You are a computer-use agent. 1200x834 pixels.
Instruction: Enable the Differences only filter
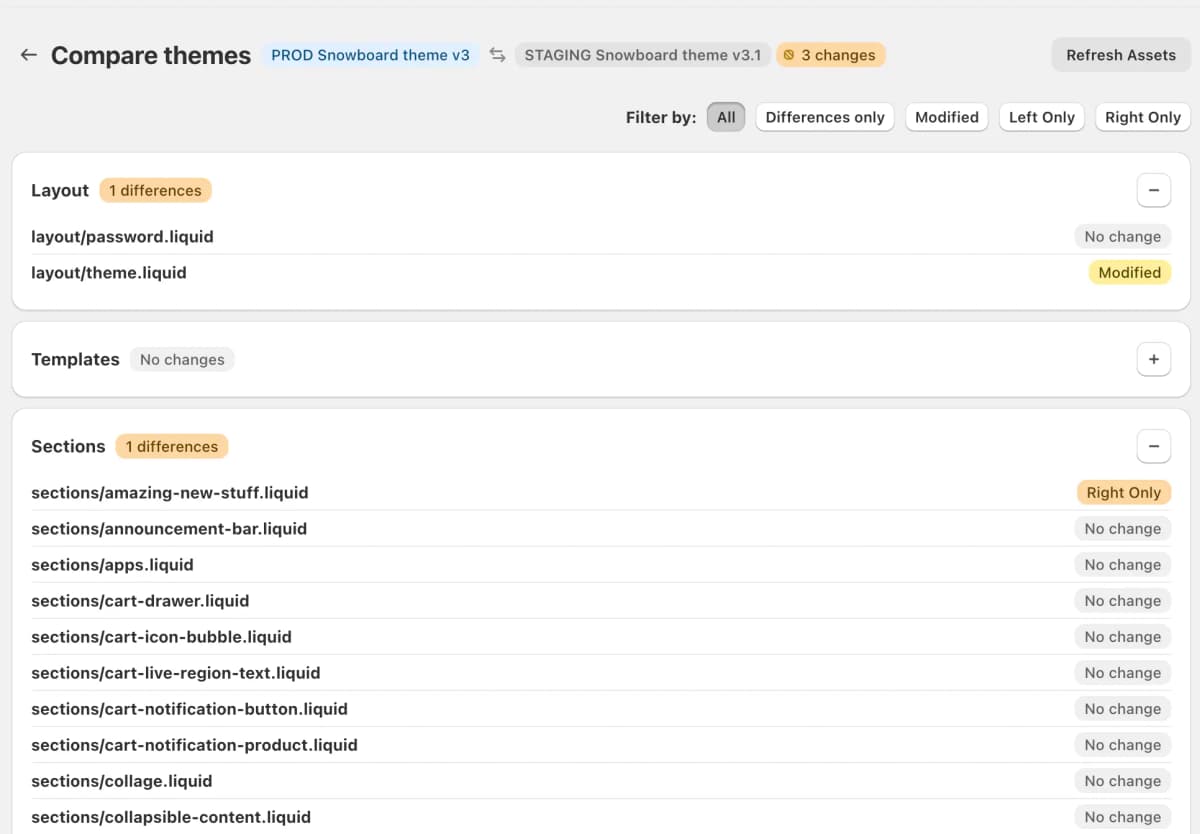coord(824,117)
